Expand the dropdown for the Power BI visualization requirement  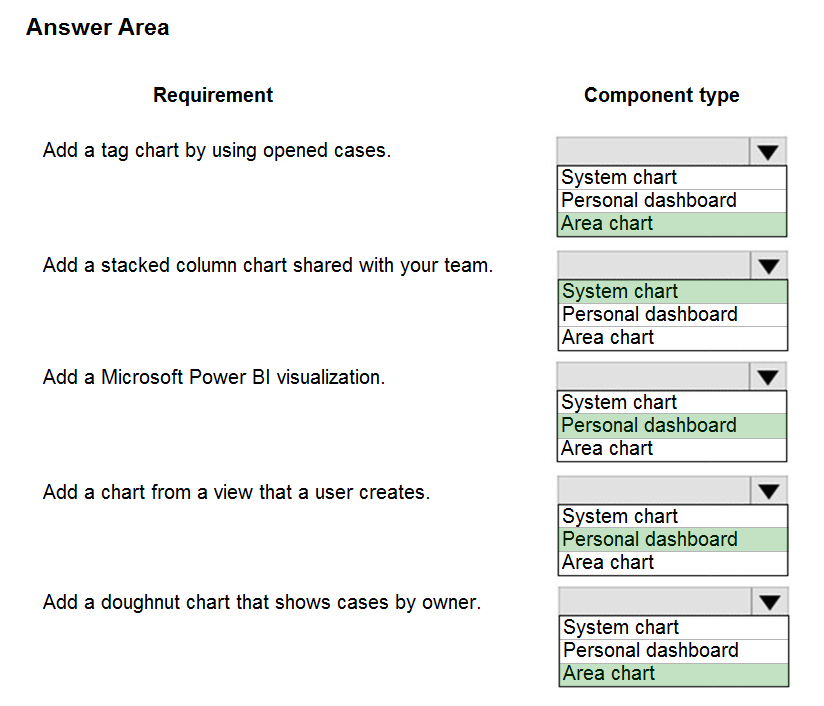[x=767, y=377]
